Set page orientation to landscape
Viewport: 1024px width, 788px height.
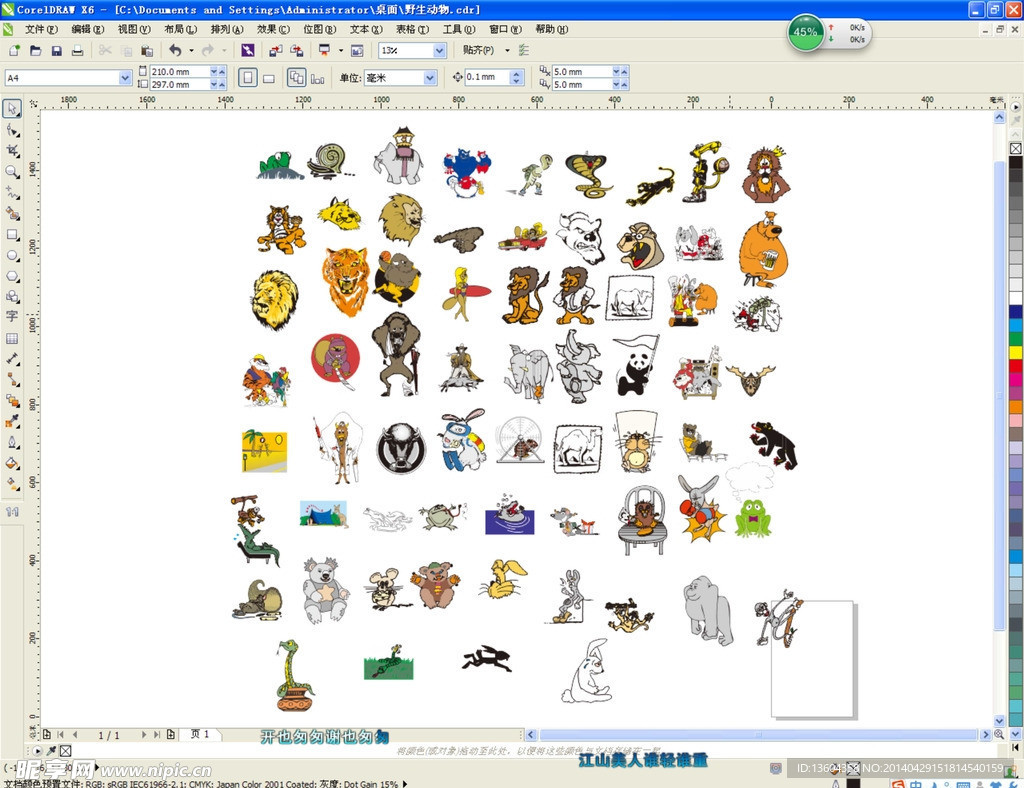pos(268,78)
